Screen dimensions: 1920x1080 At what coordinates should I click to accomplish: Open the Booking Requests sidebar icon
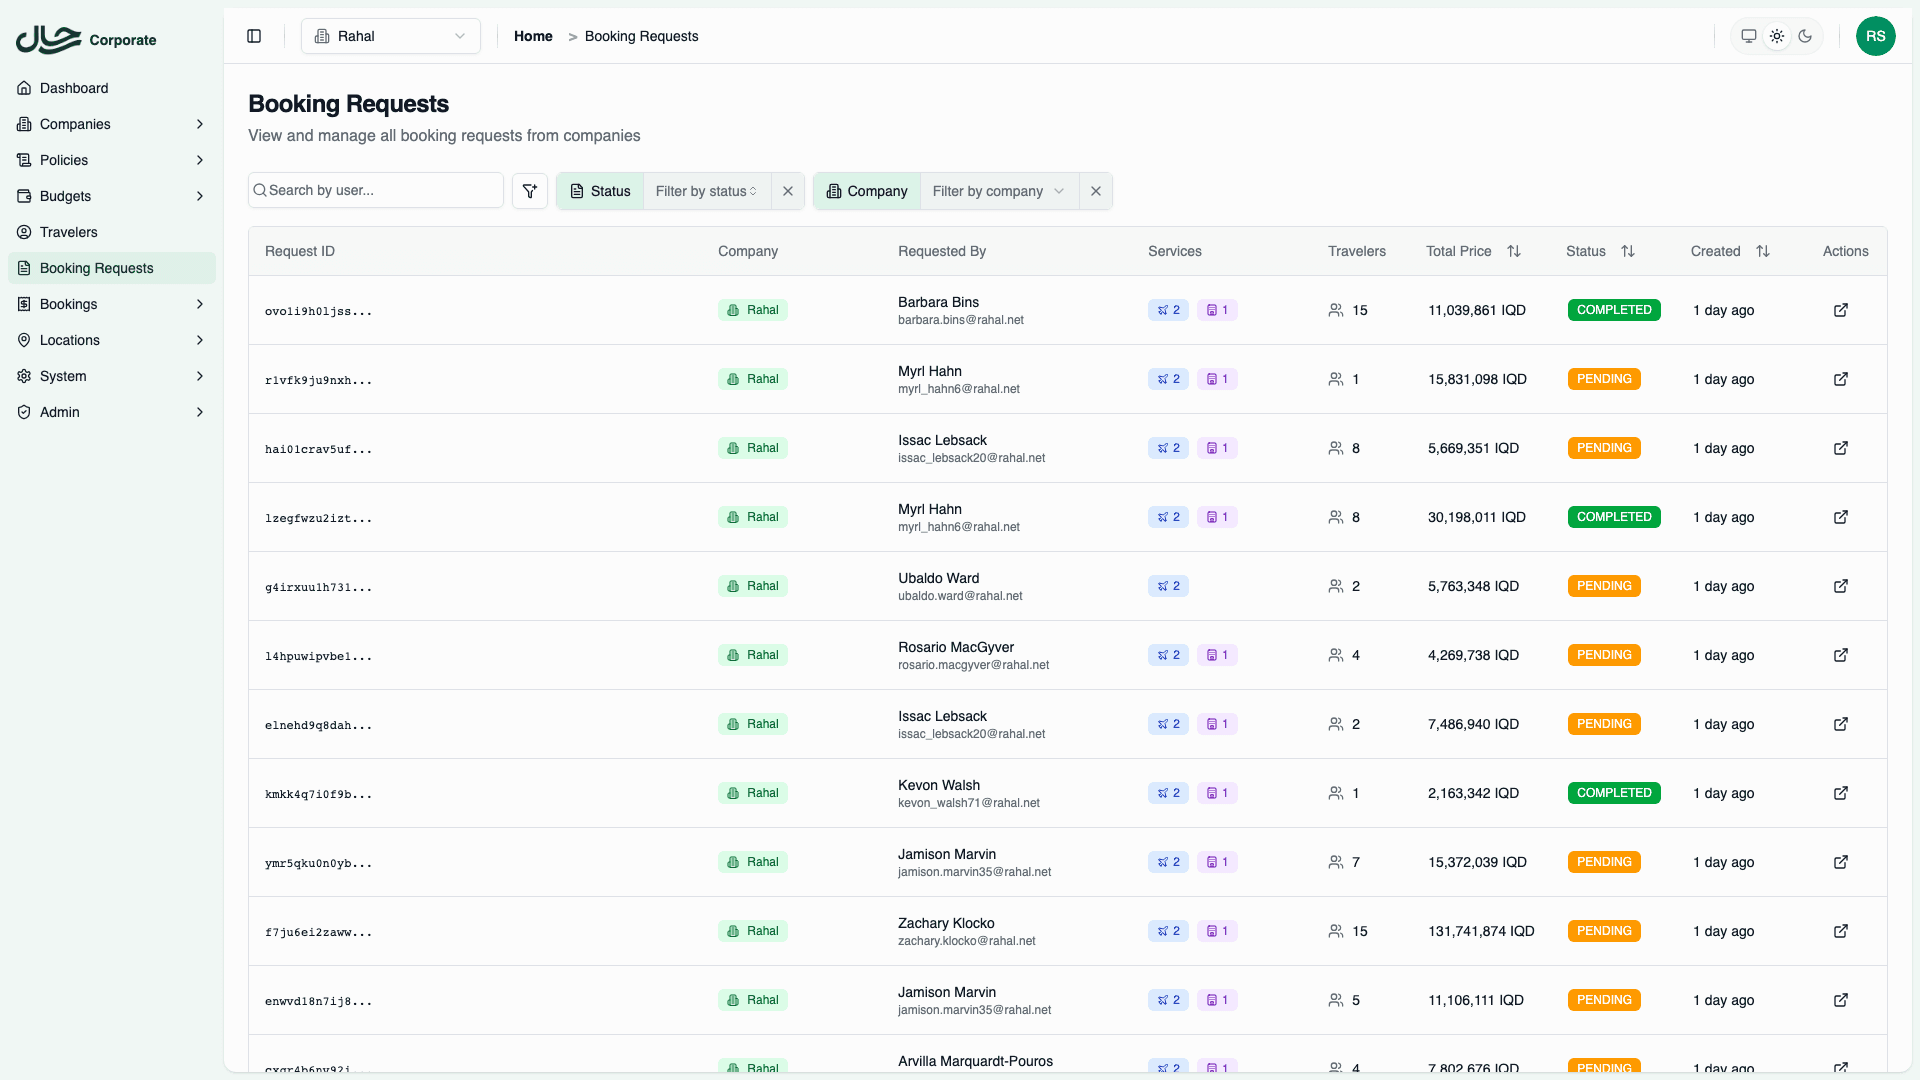[x=24, y=268]
